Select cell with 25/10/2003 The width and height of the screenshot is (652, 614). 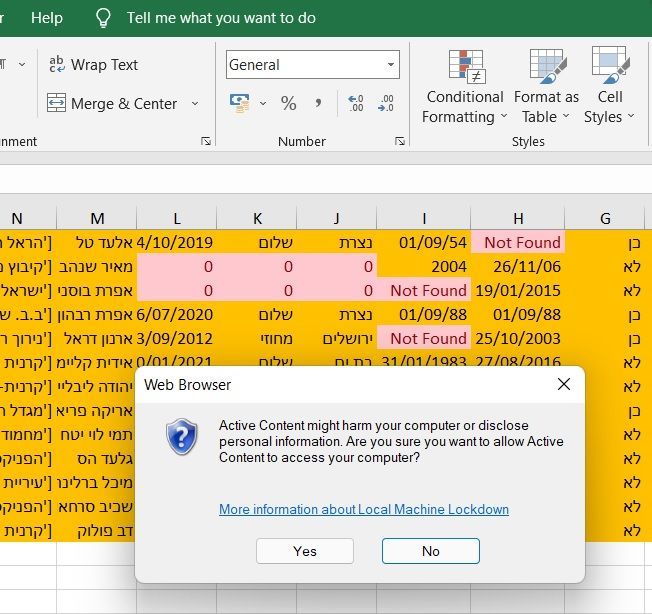(518, 338)
